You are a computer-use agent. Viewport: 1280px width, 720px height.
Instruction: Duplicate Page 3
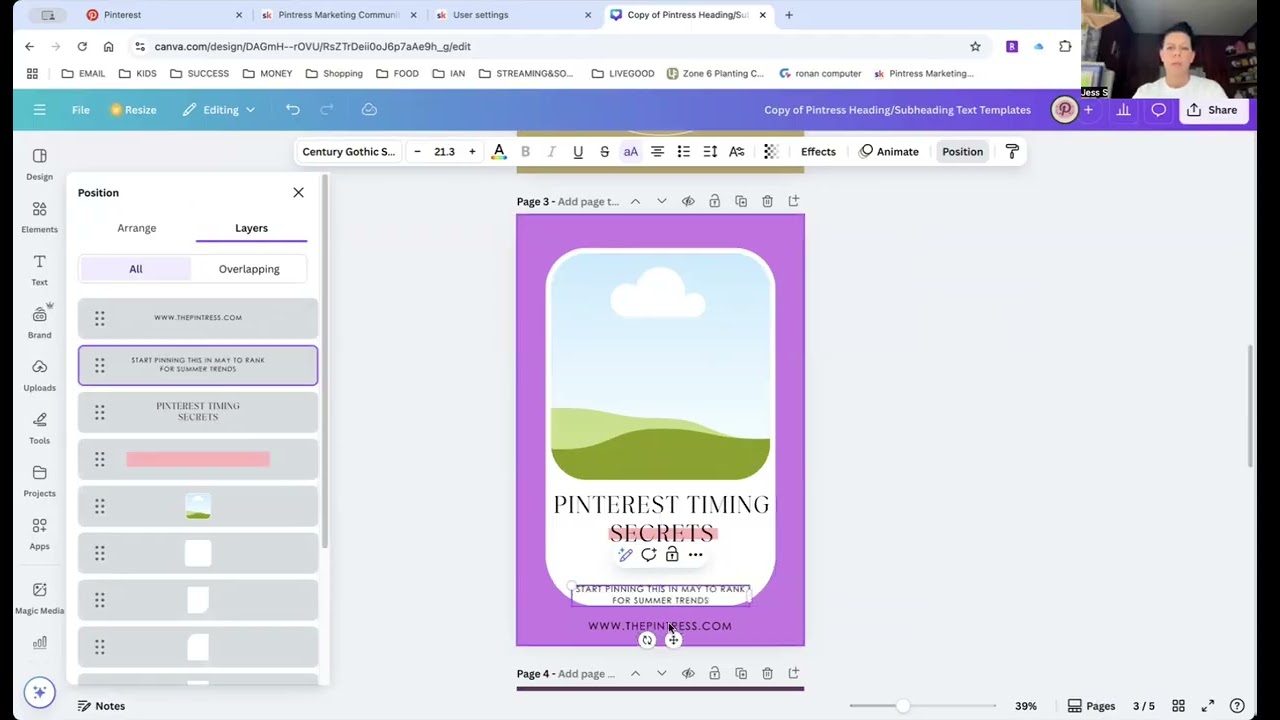pos(741,202)
